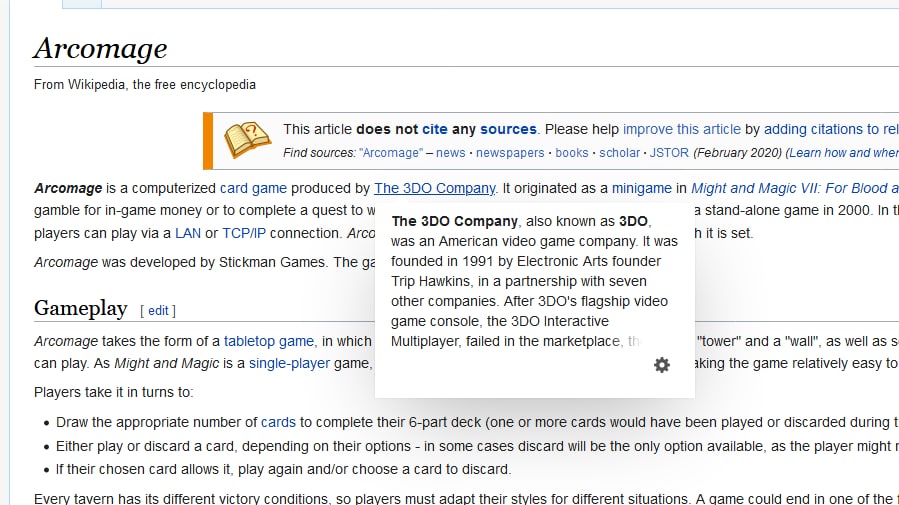Search sources for "Arcomage" quoted link

[x=391, y=153]
